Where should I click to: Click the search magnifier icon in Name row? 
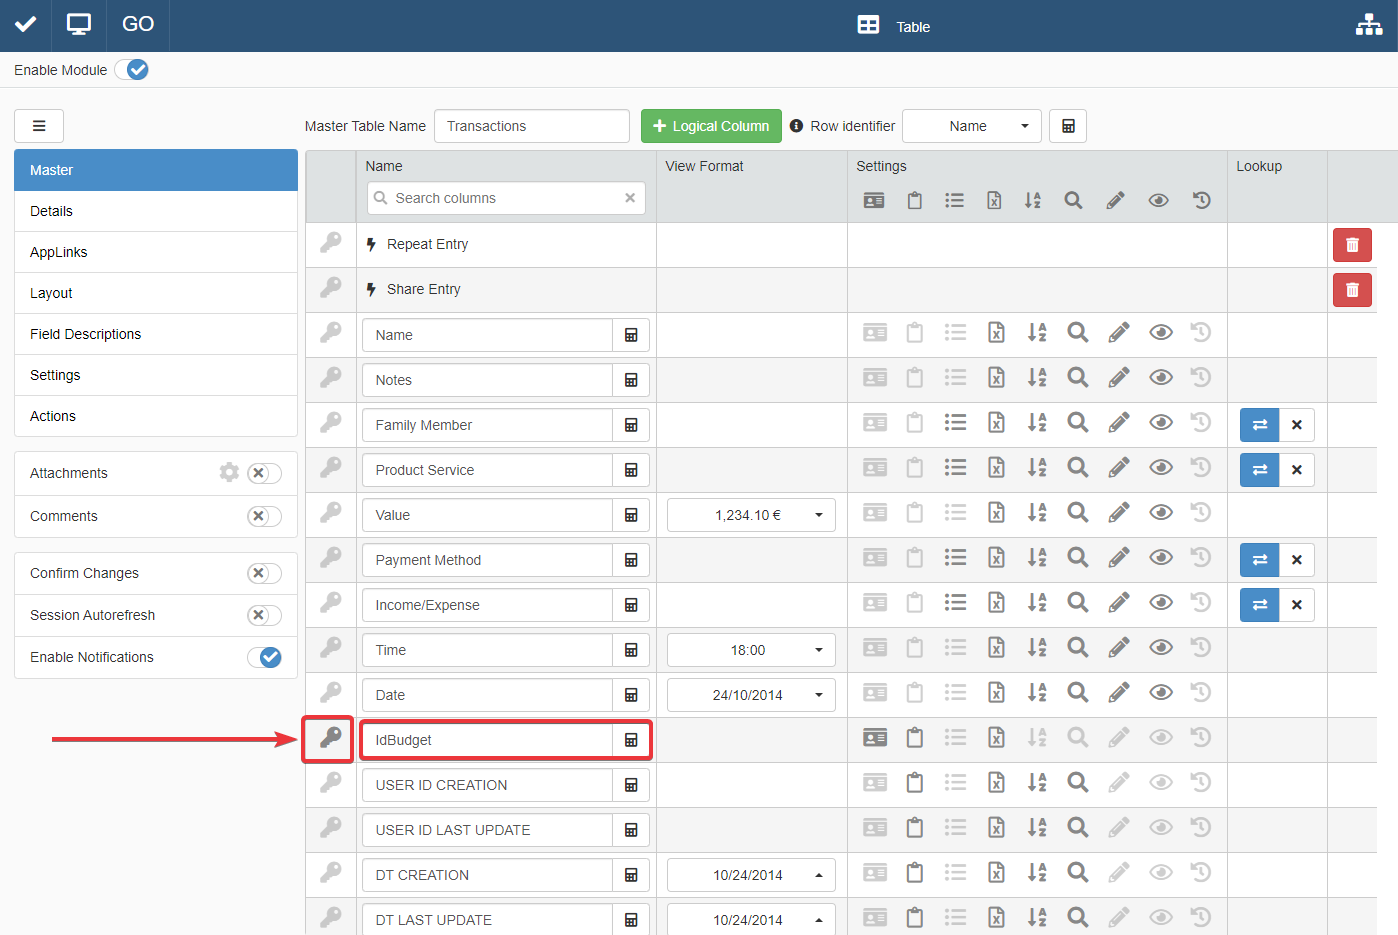[1077, 333]
